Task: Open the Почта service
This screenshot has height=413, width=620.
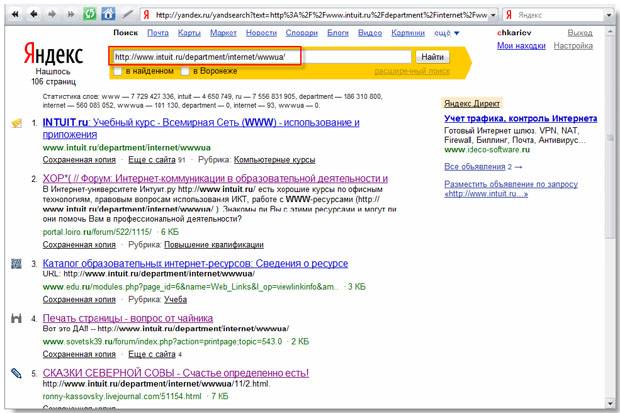Action: (x=158, y=33)
